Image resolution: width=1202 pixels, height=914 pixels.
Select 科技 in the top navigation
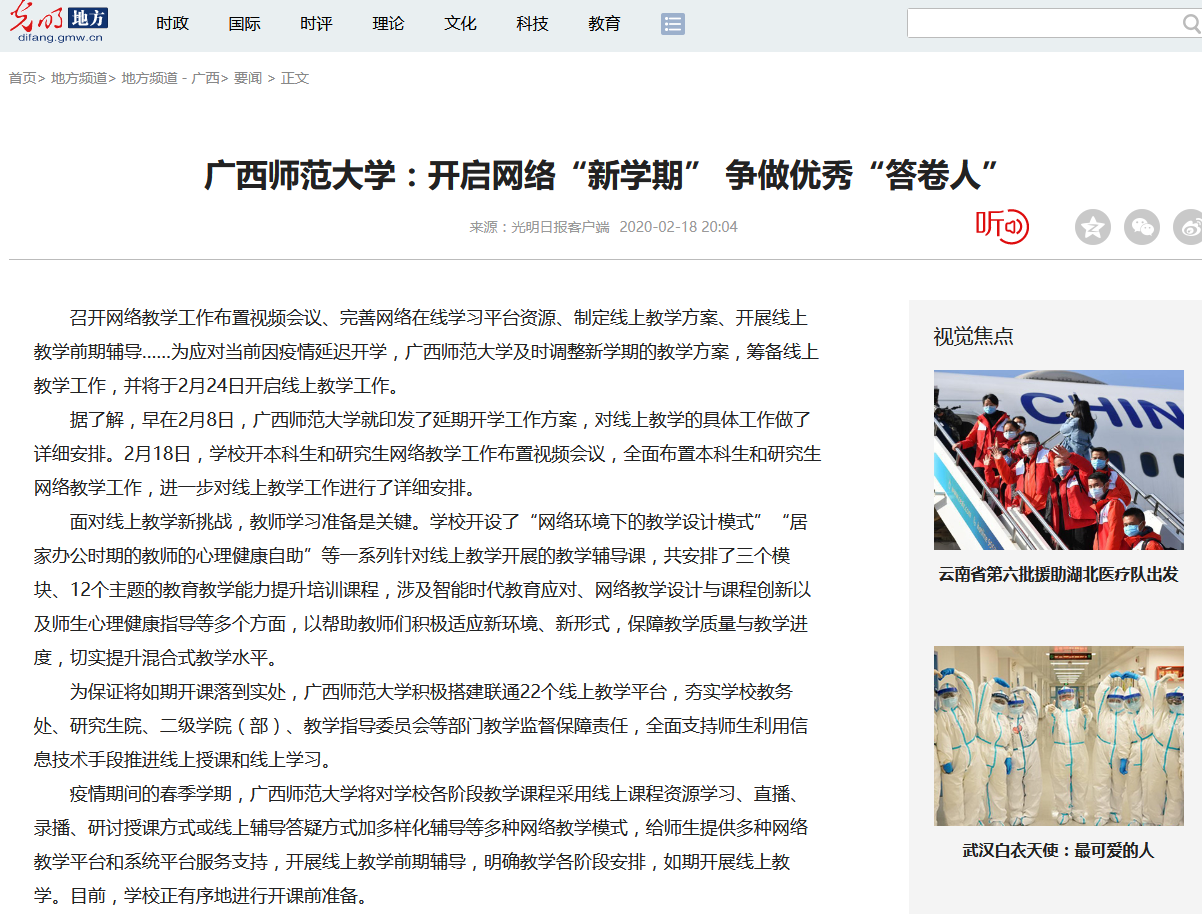(x=532, y=24)
